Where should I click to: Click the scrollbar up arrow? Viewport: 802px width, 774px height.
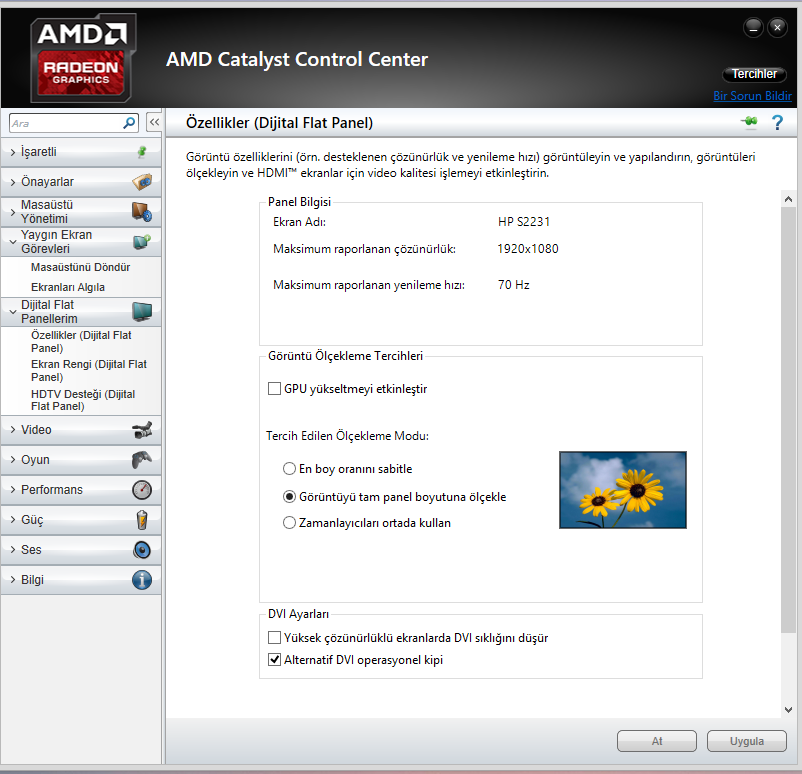[x=788, y=199]
